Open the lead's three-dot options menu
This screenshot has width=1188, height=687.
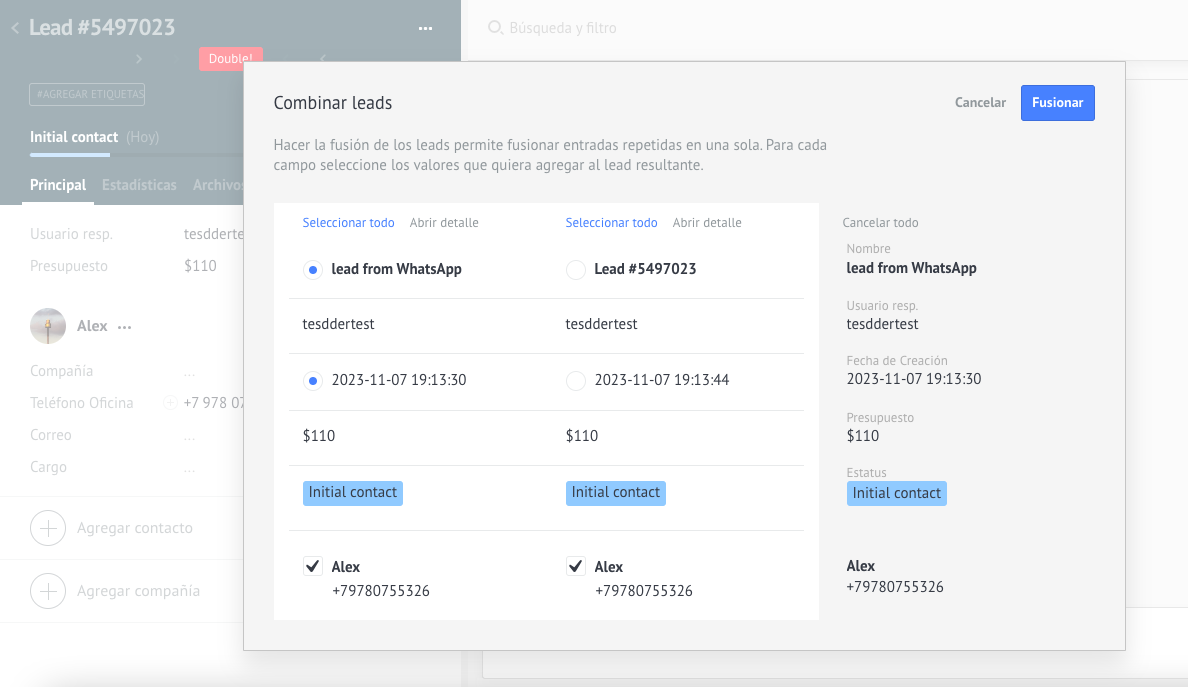click(x=425, y=28)
